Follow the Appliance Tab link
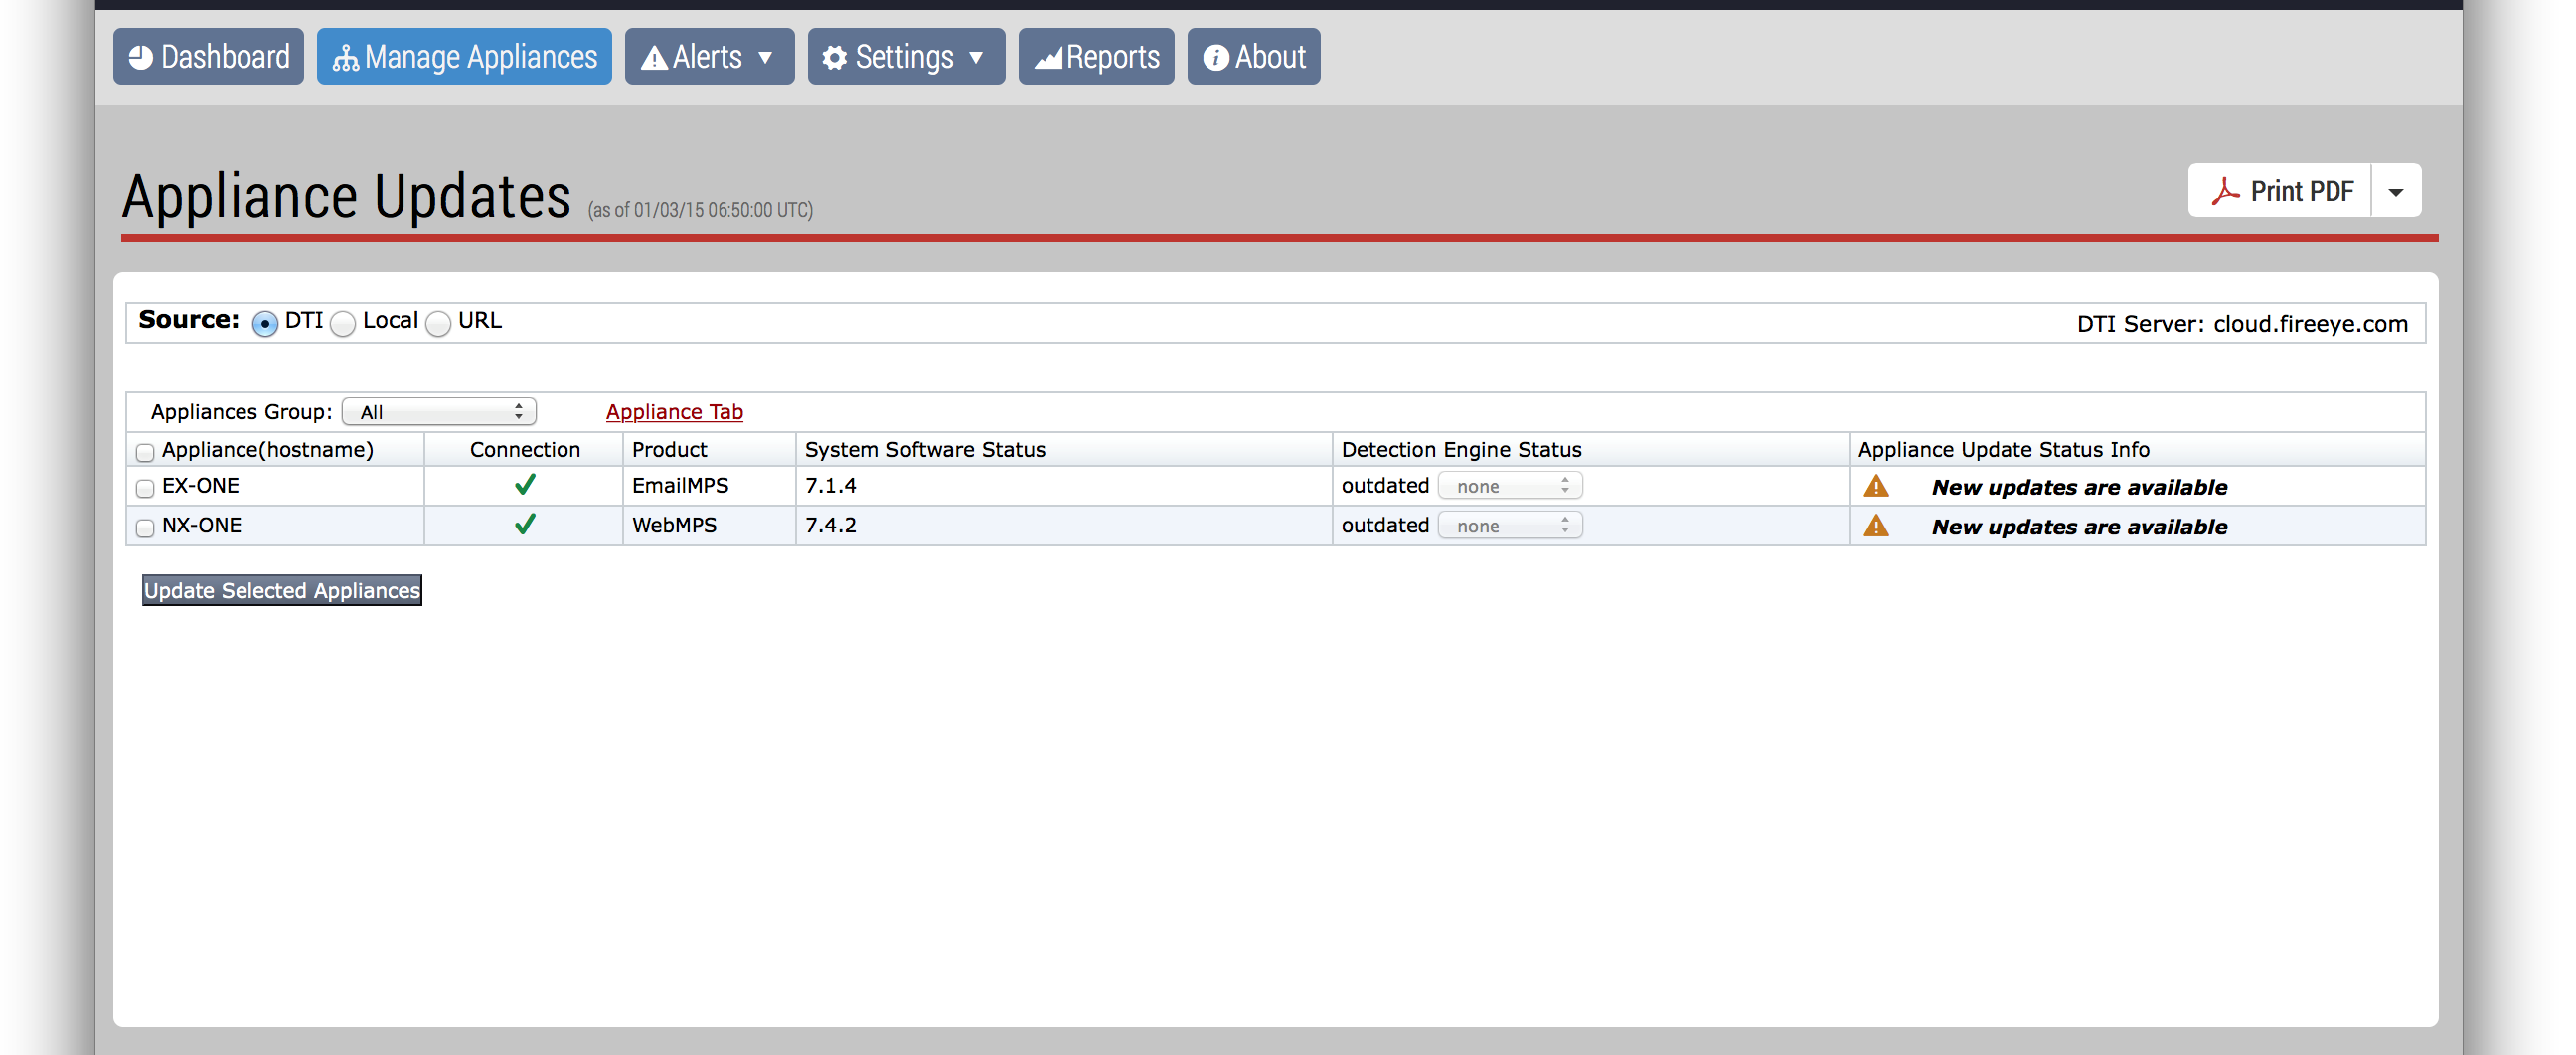Screen dimensions: 2576x1055 point(674,412)
